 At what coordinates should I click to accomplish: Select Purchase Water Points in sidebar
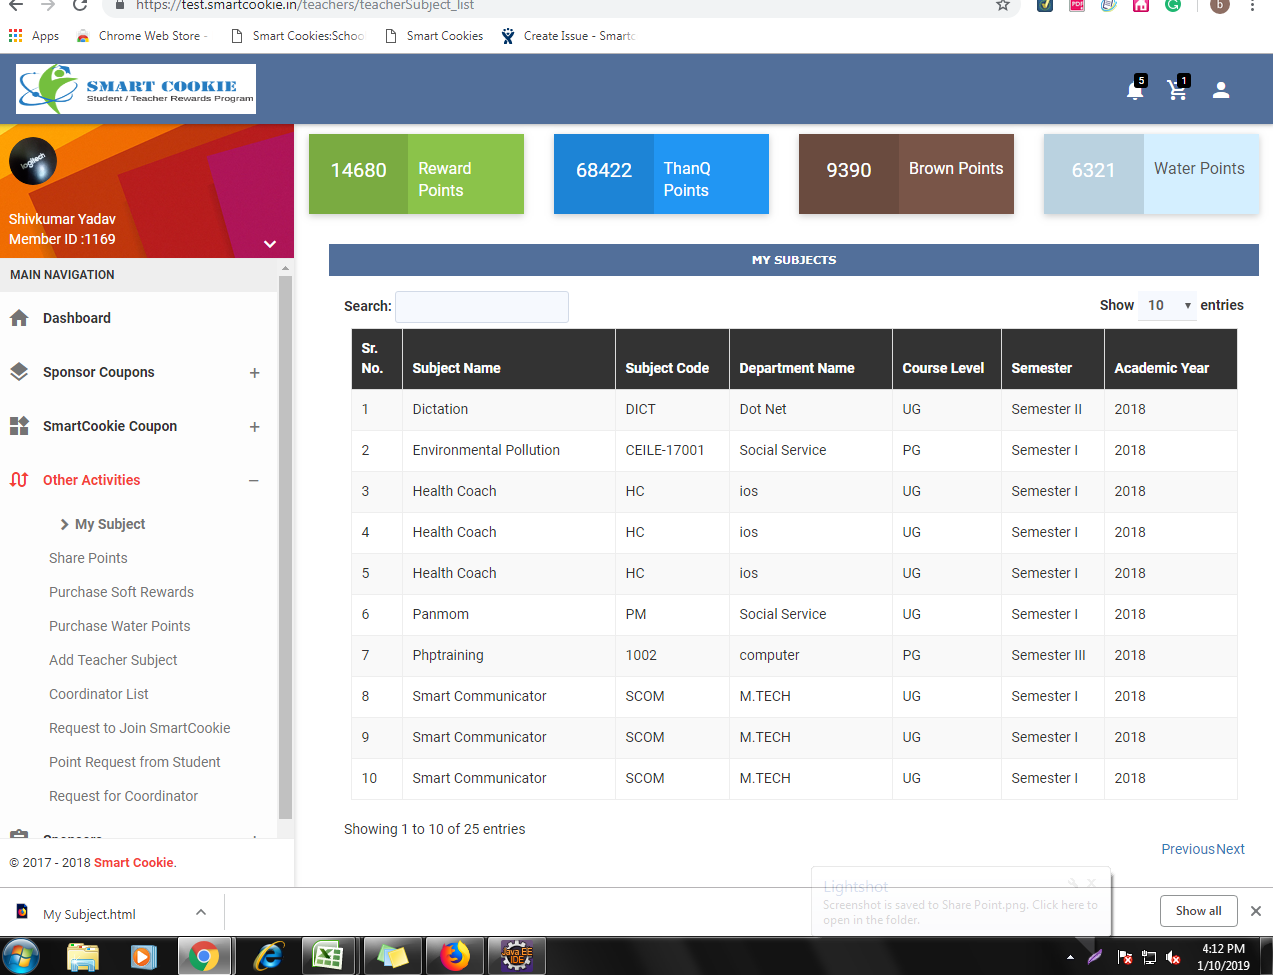click(x=119, y=626)
